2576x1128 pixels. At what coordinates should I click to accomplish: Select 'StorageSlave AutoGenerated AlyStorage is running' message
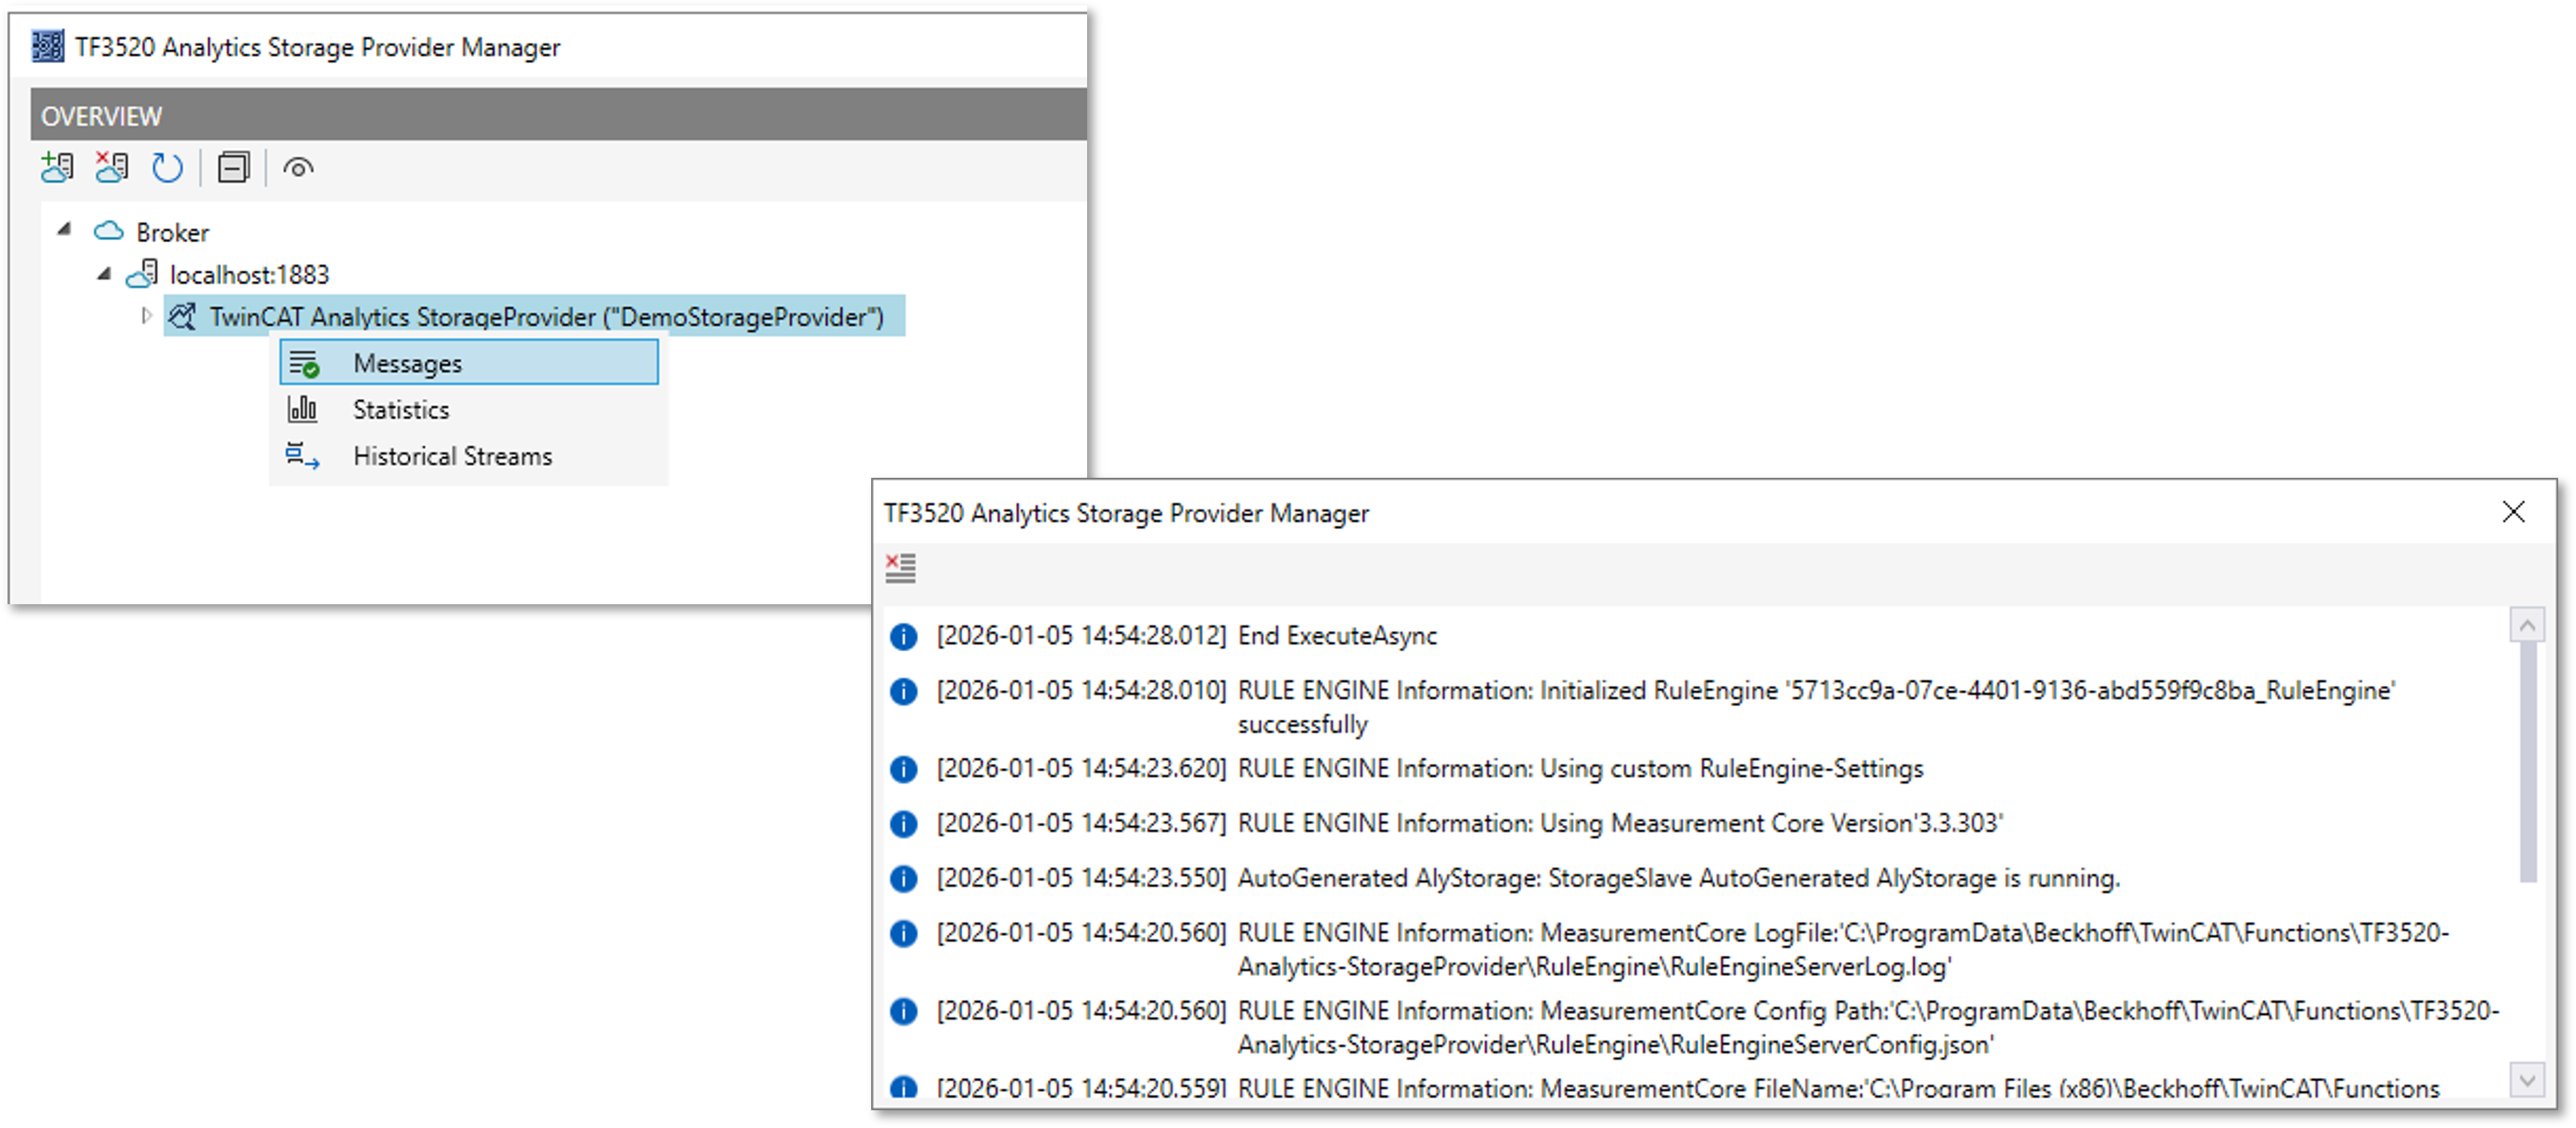[x=1678, y=879]
